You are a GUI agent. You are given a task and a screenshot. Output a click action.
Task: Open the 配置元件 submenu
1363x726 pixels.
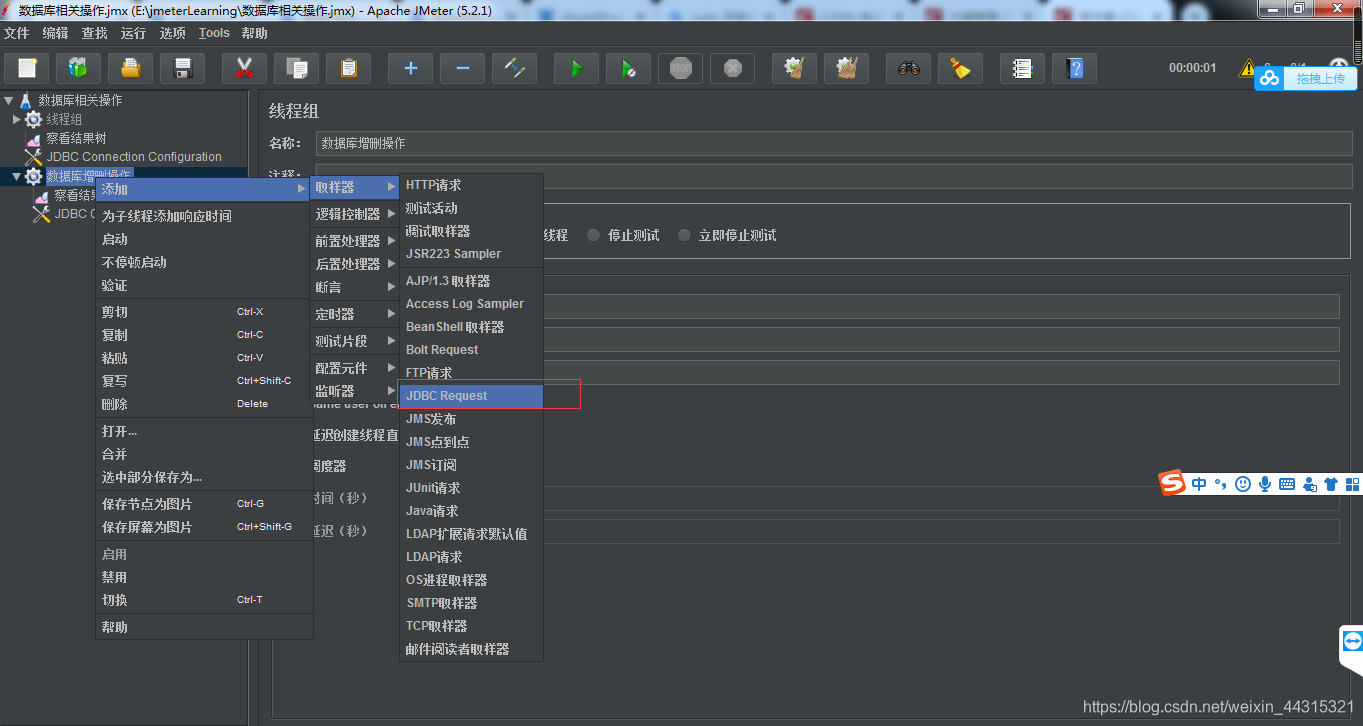[355, 368]
